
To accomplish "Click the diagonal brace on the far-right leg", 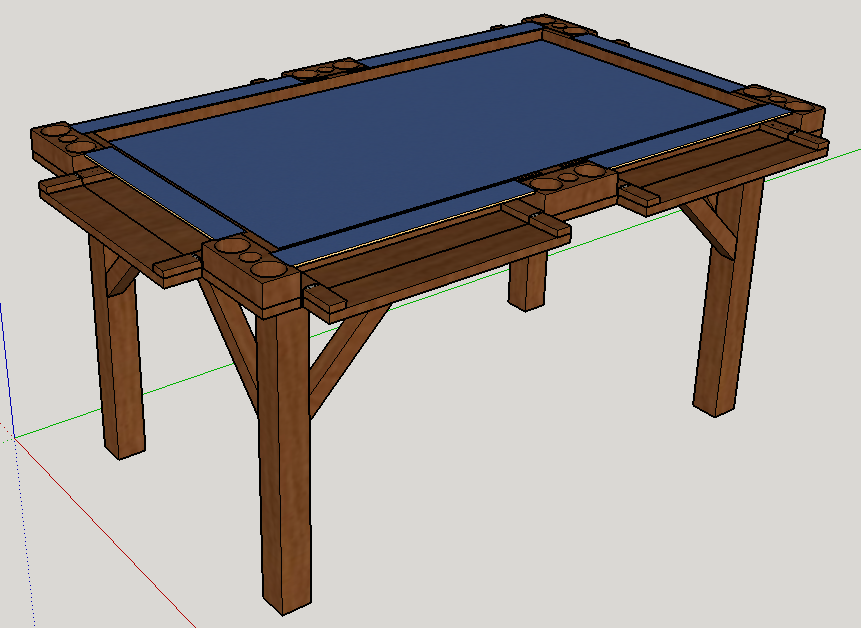I will (x=707, y=229).
